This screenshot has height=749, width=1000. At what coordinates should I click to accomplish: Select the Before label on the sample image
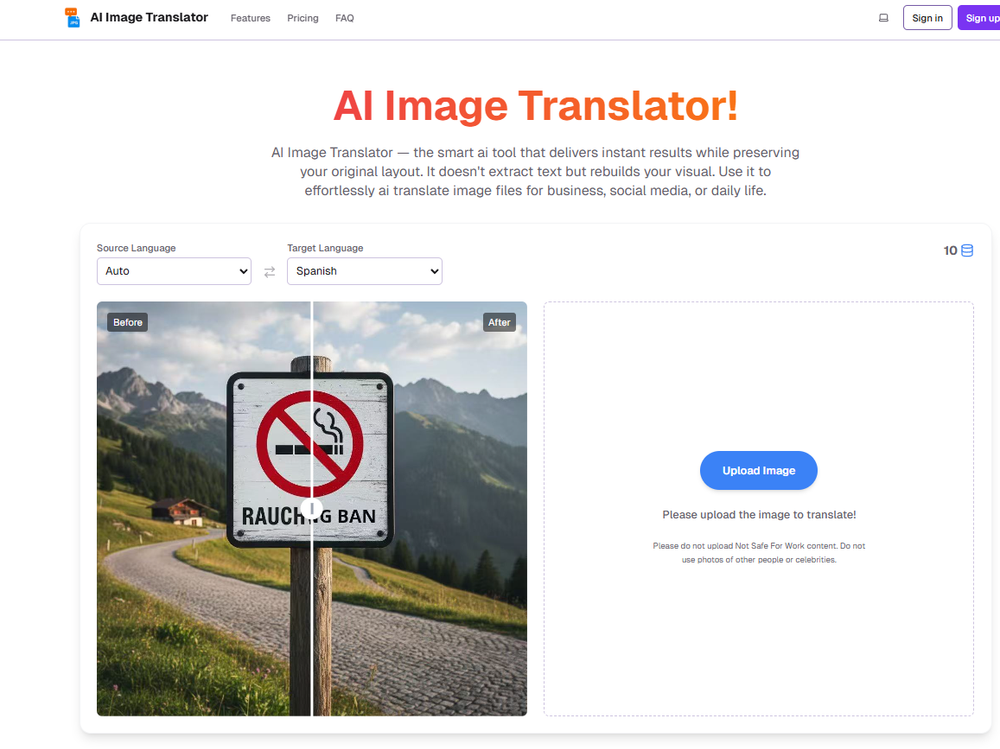[x=127, y=322]
